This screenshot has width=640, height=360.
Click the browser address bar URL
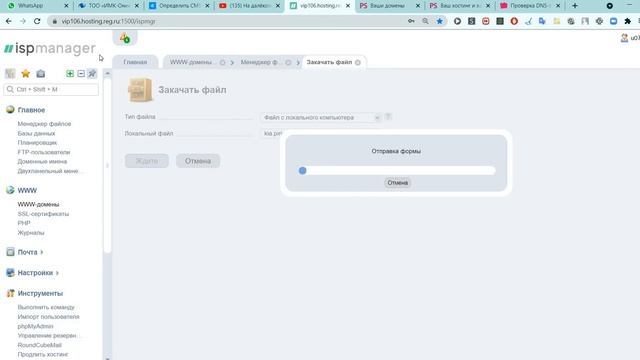pyautogui.click(x=108, y=21)
